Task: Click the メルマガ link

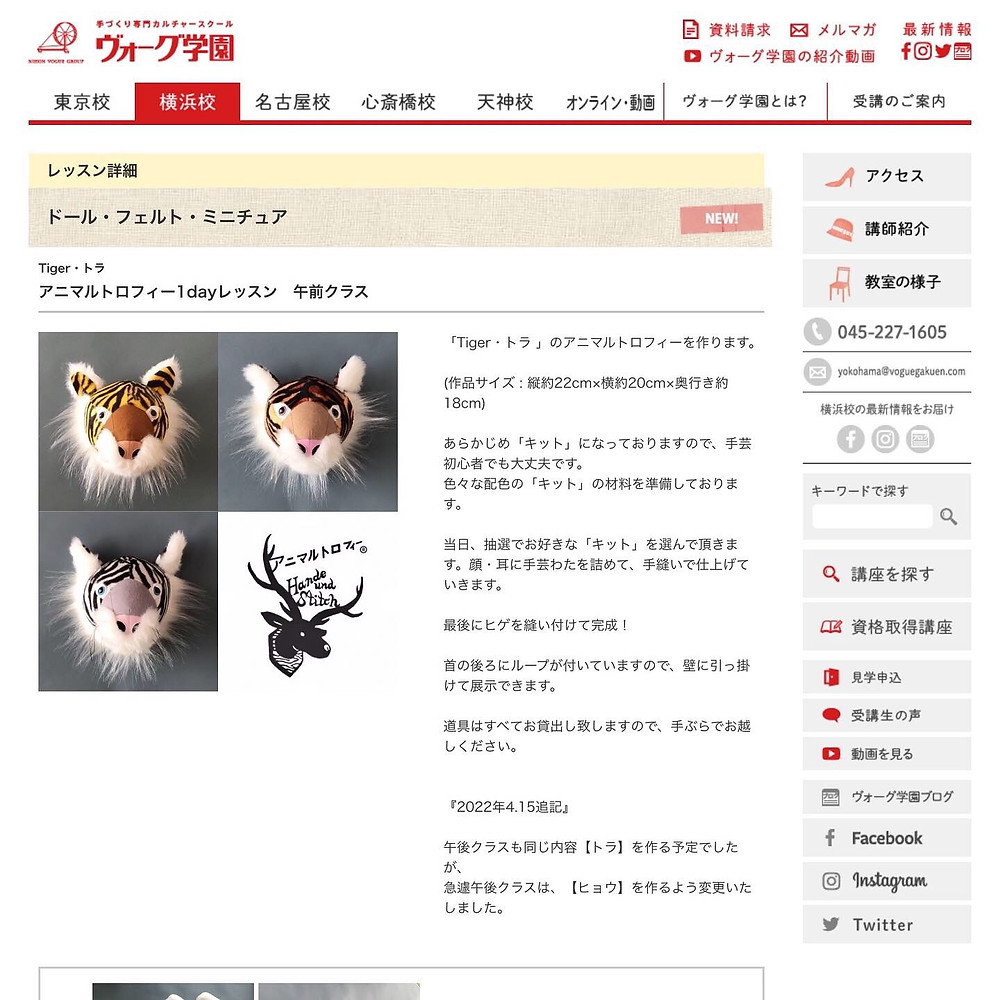Action: (x=833, y=30)
